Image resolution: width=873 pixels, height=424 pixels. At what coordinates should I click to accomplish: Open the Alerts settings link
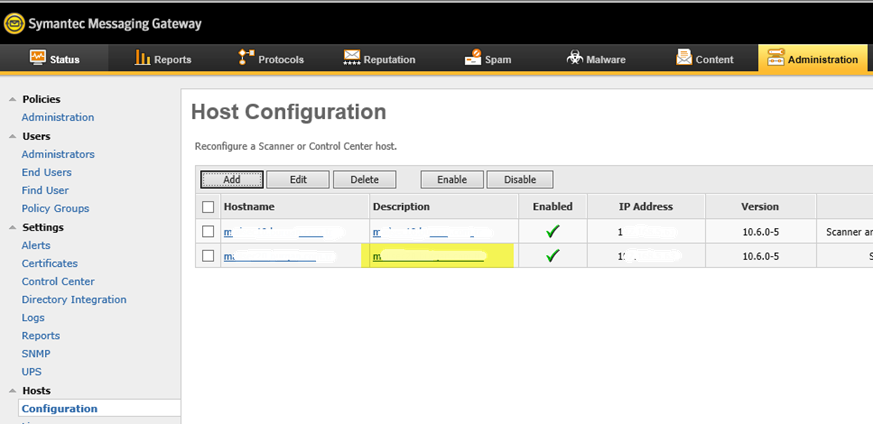click(x=36, y=245)
